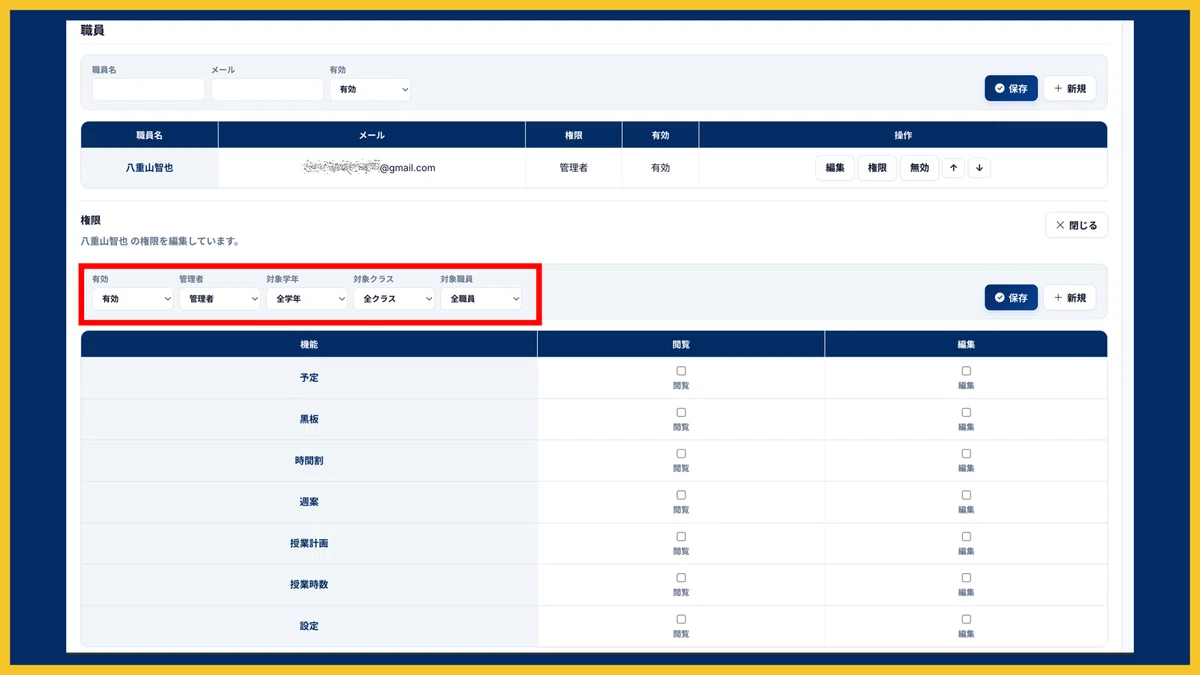Tick the 閲覧 checkbox for 予定
This screenshot has height=675, width=1200.
point(681,371)
